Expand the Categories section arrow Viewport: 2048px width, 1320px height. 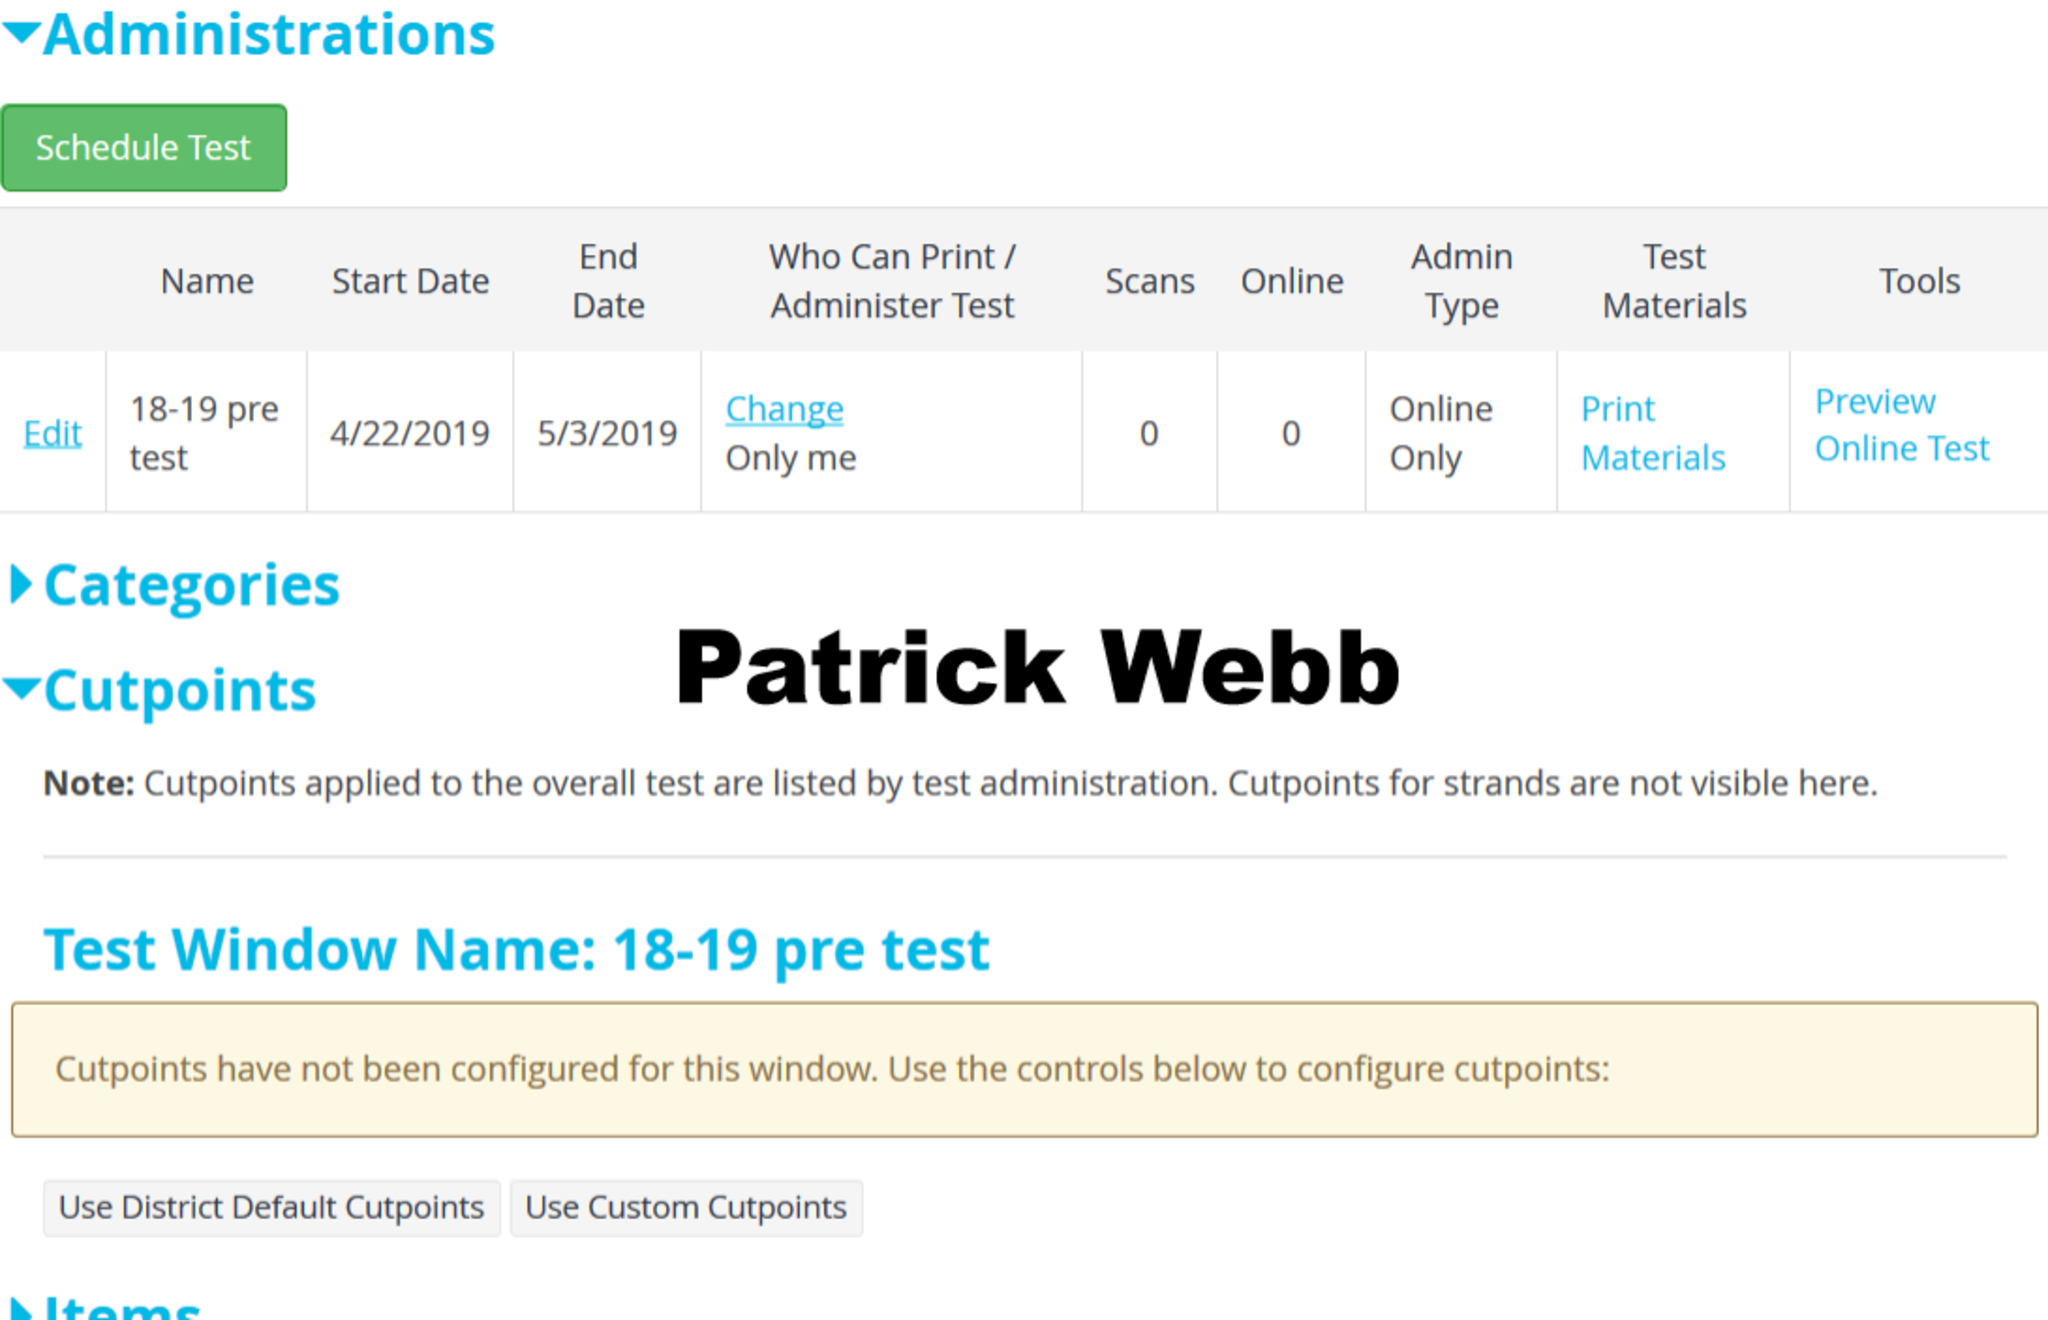pos(20,584)
